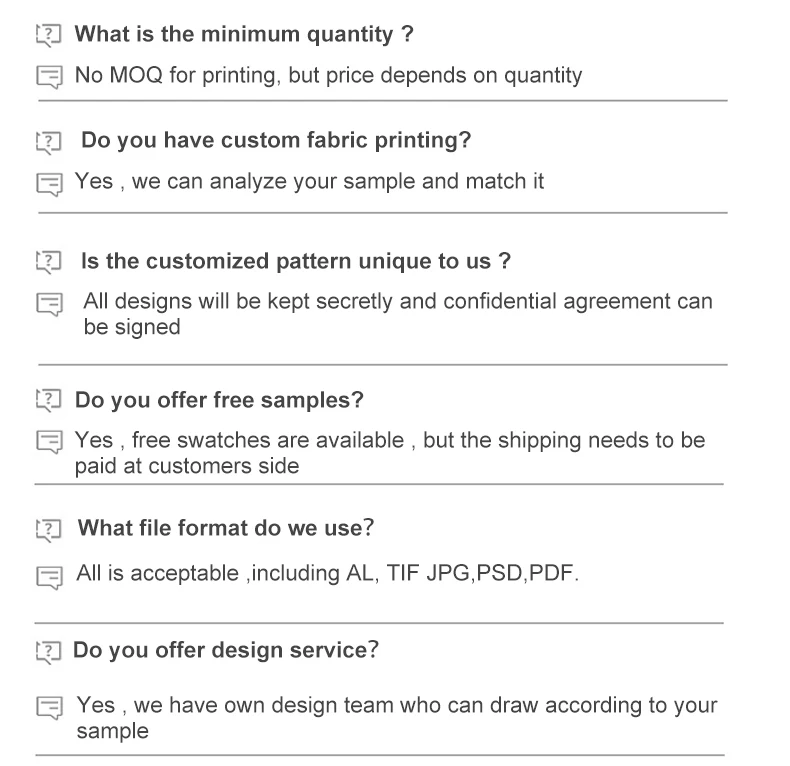790x766 pixels.
Task: Click answer icon beside analyze your sample
Action: 49,184
